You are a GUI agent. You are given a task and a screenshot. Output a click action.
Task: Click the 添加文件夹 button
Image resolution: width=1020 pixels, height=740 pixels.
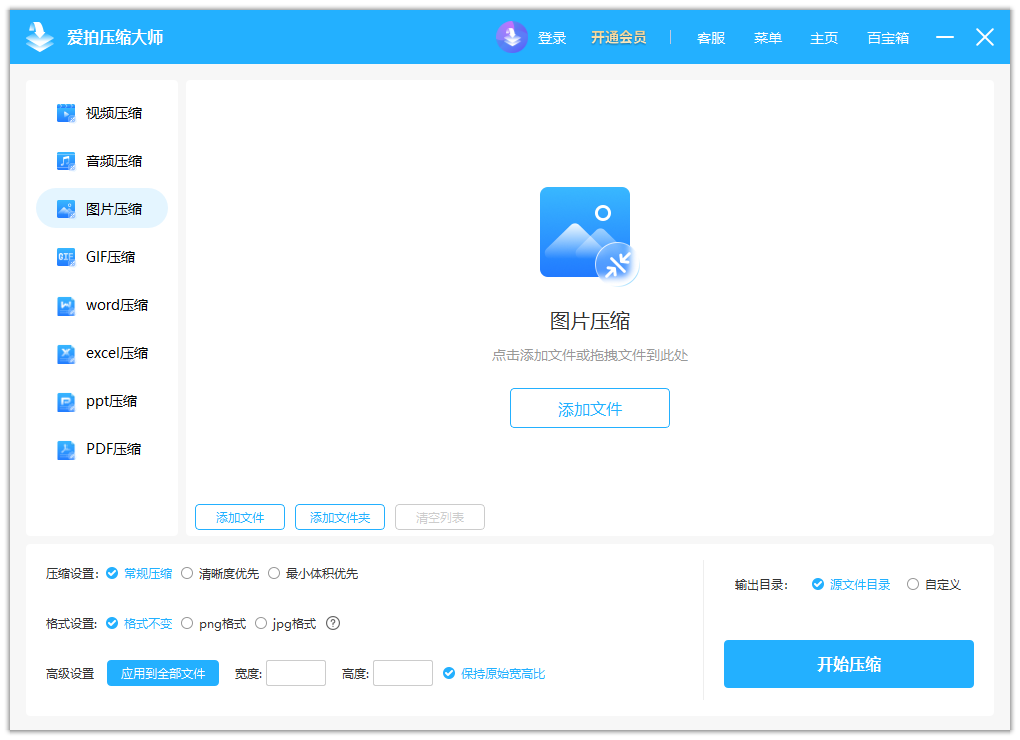coord(340,517)
